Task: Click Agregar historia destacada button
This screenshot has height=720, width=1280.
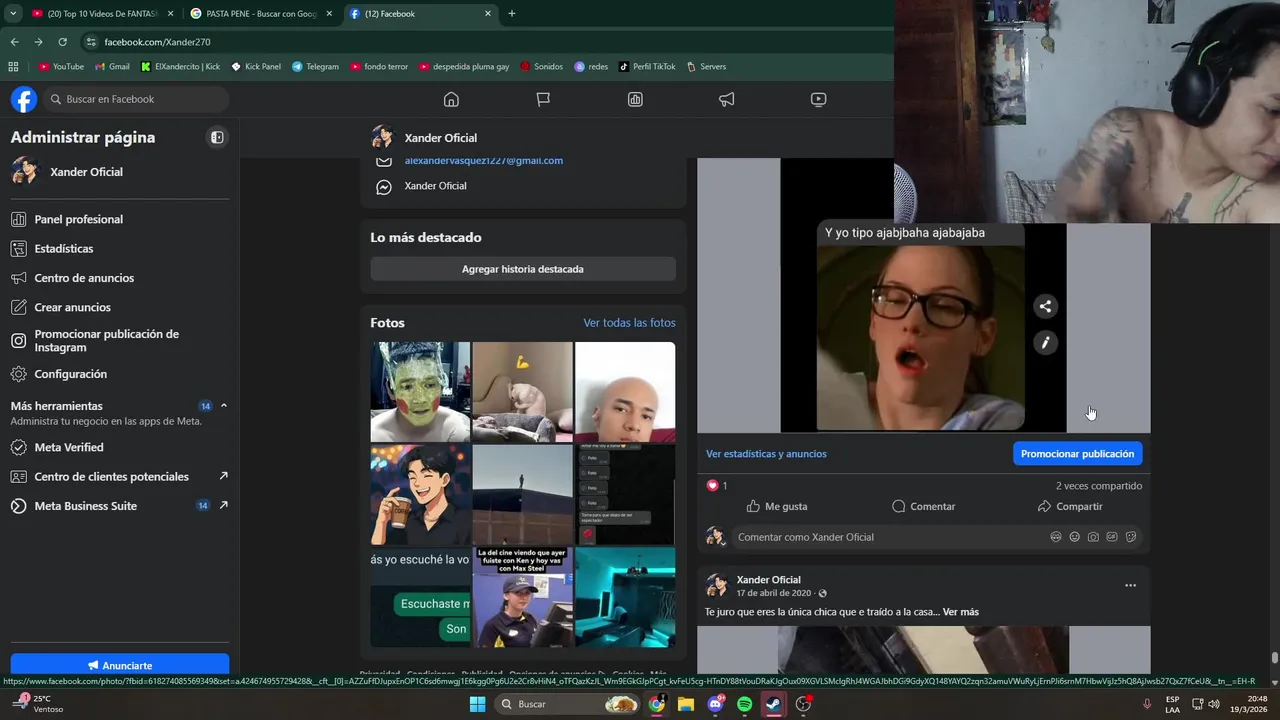Action: pos(523,269)
